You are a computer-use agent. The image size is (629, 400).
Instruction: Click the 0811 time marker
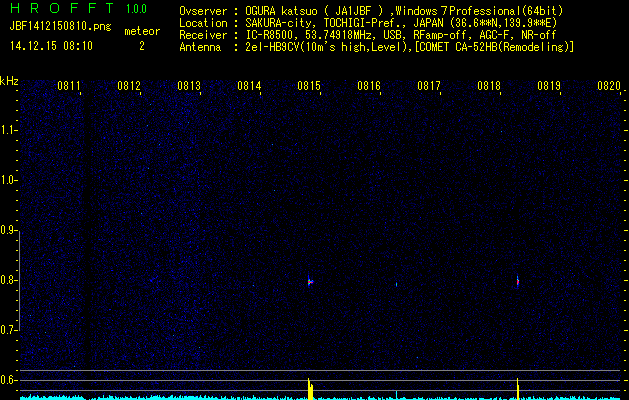tap(69, 85)
